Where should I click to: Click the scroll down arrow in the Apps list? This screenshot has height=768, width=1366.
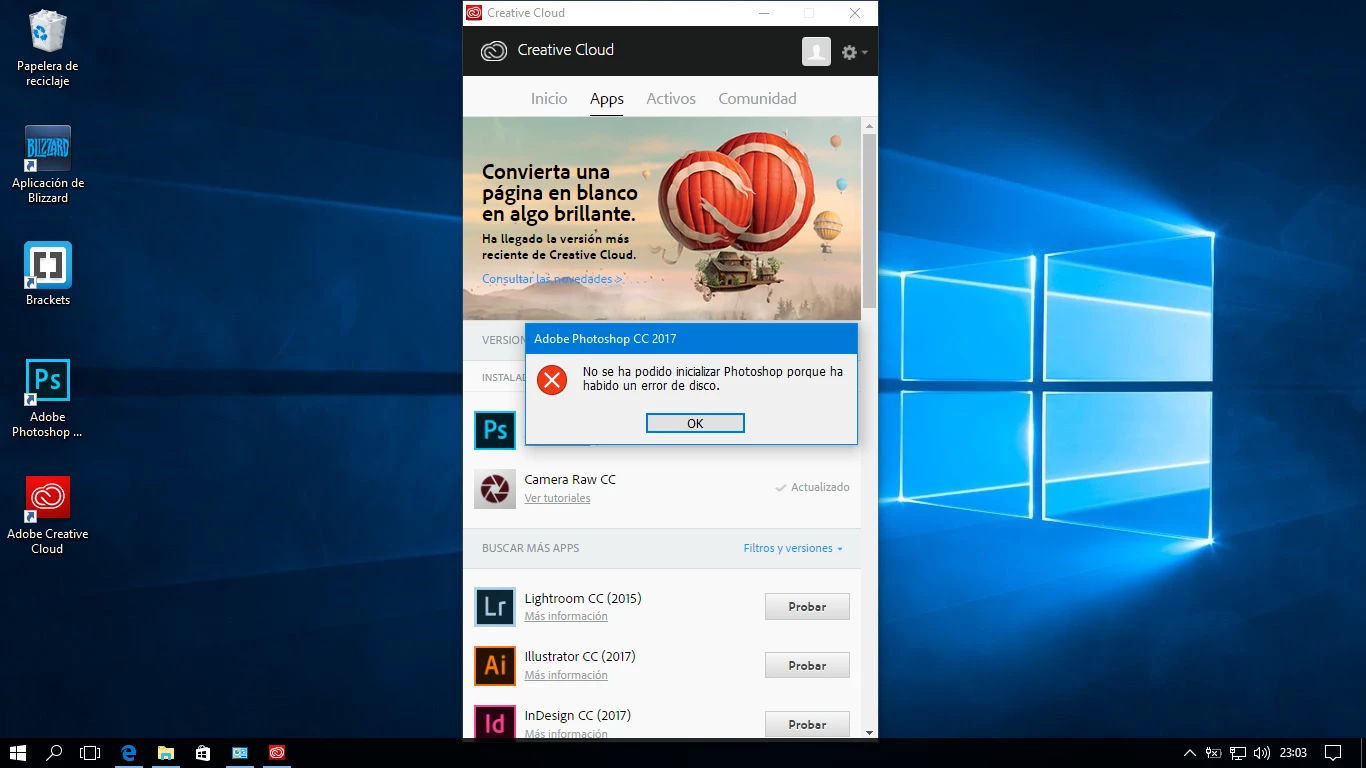[x=869, y=731]
